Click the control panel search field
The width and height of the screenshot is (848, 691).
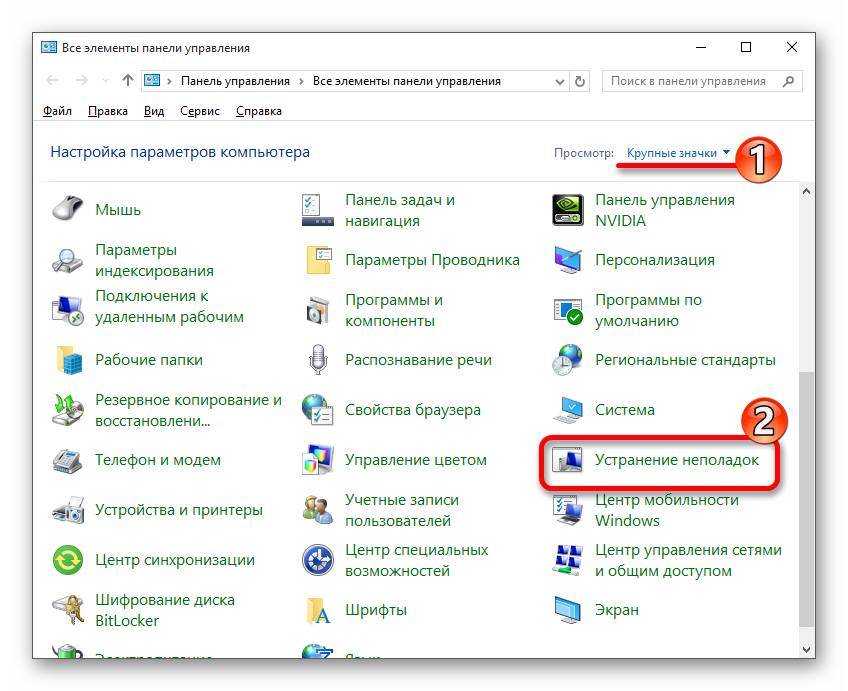pyautogui.click(x=690, y=81)
